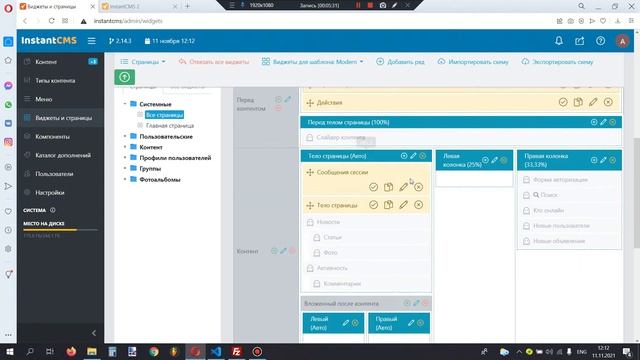This screenshot has height=360, width=640.
Task: Add to Тело страницы (Авто) position
Action: [404, 156]
